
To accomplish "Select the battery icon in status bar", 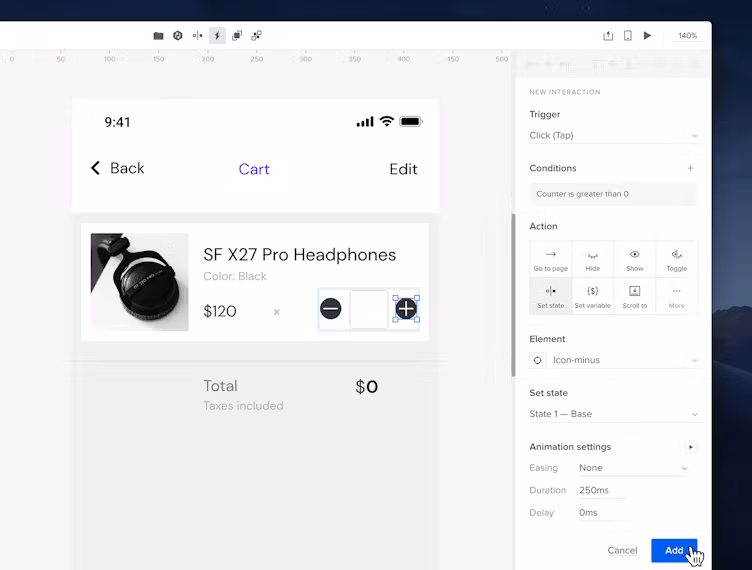I will [411, 121].
